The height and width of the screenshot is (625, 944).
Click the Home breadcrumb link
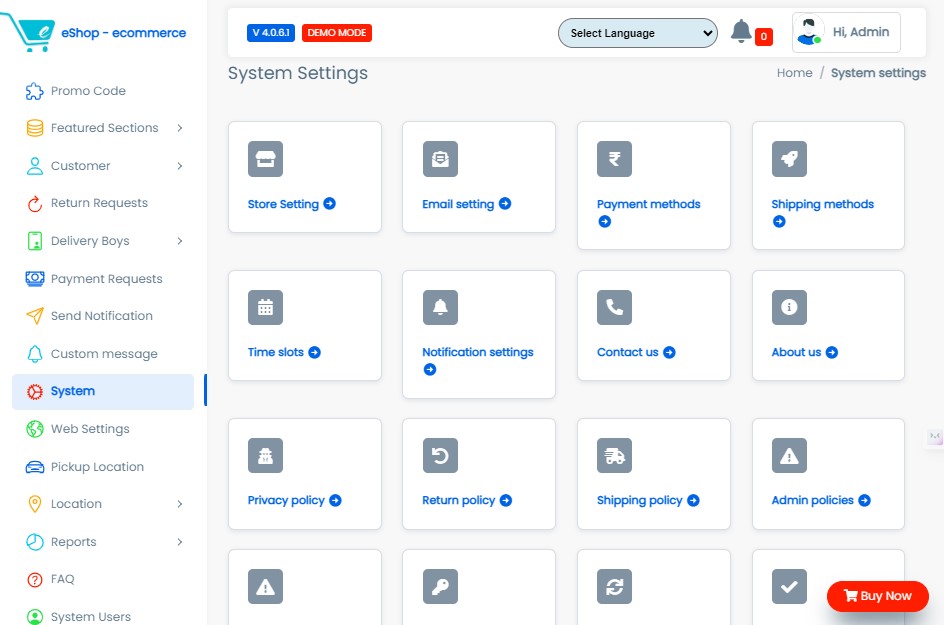(x=794, y=73)
